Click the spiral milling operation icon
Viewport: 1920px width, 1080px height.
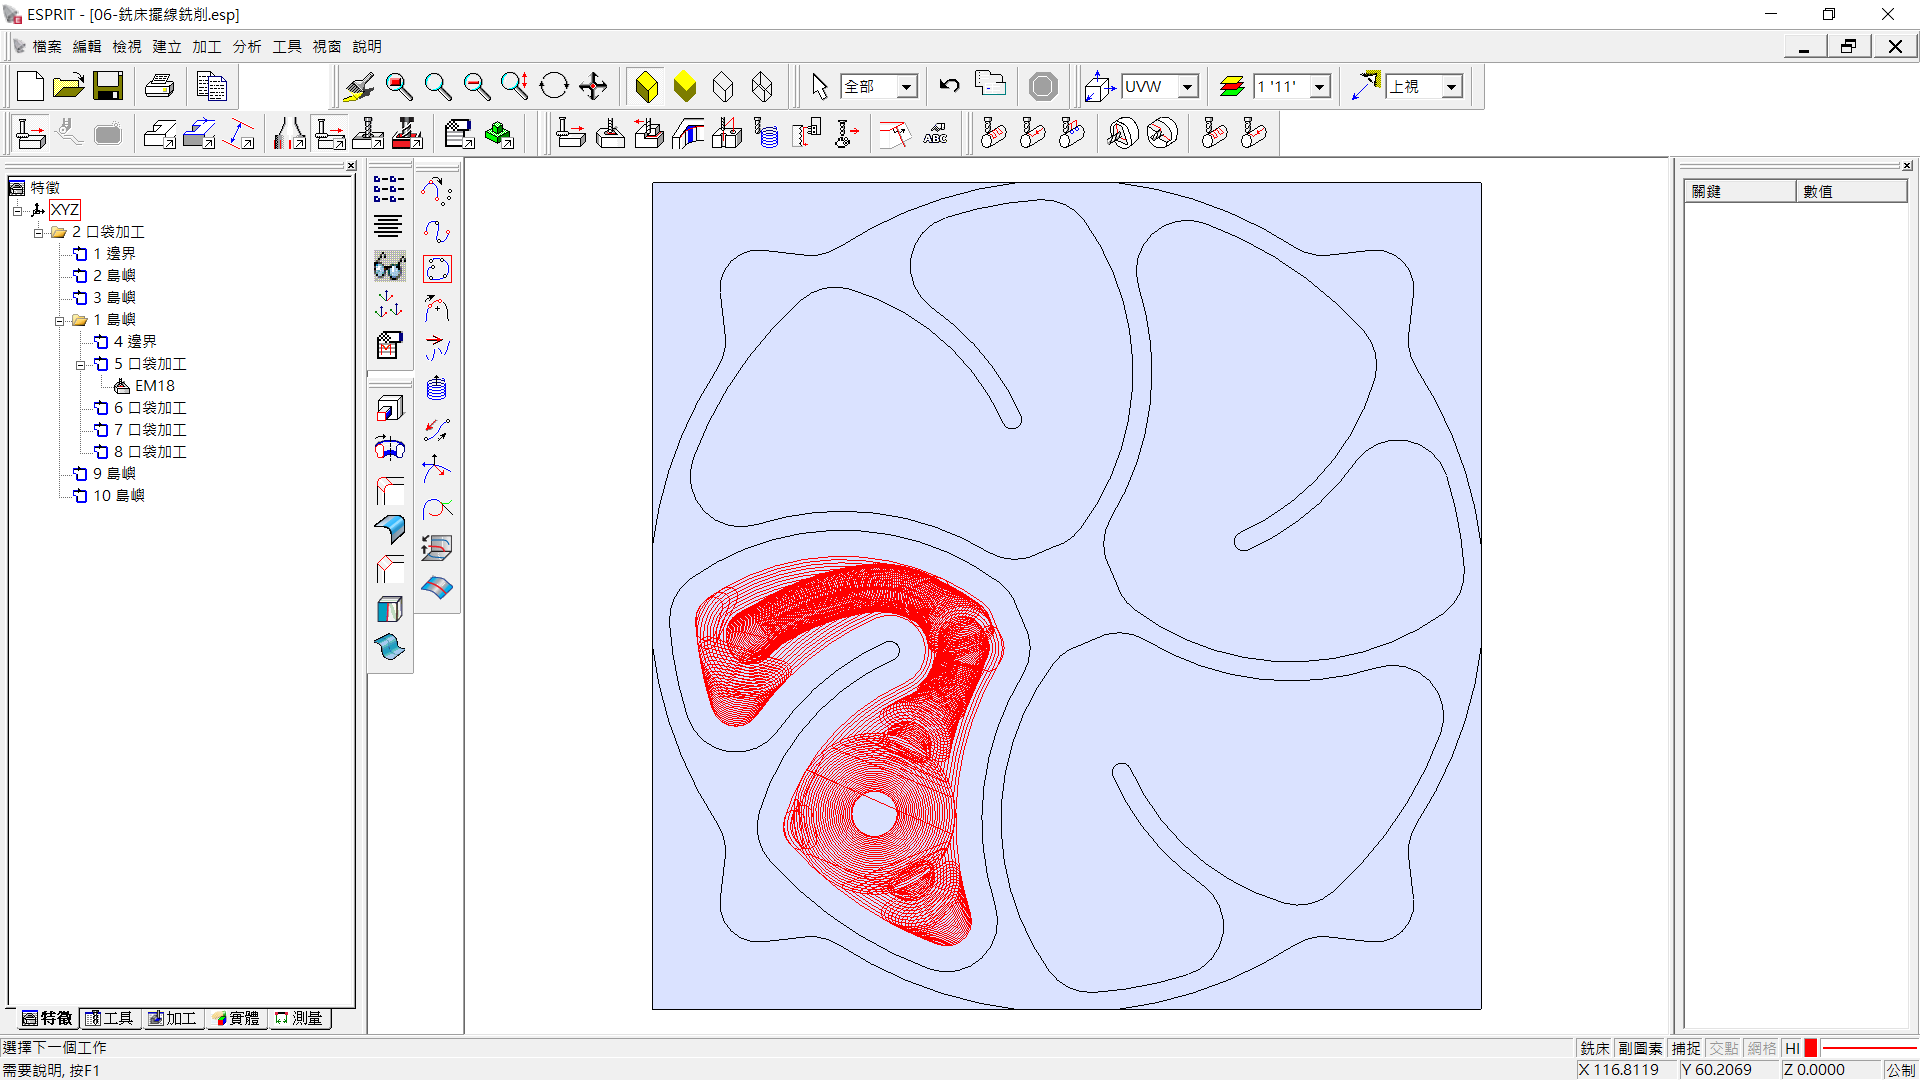click(767, 134)
